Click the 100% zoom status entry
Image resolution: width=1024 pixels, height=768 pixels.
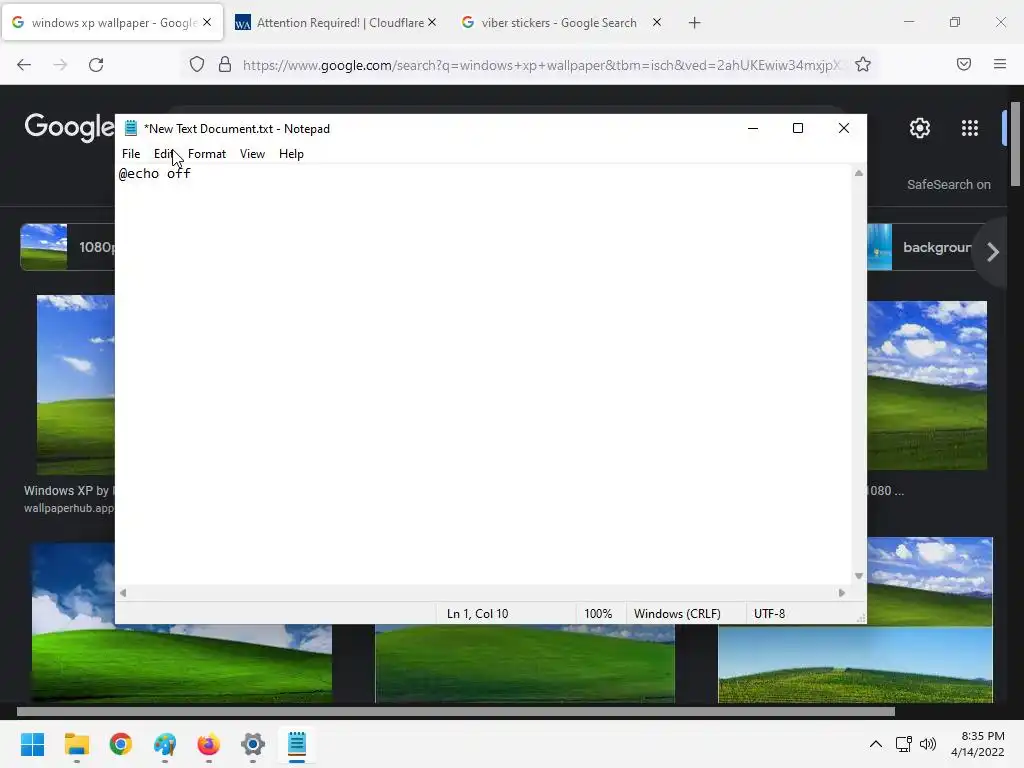point(598,614)
